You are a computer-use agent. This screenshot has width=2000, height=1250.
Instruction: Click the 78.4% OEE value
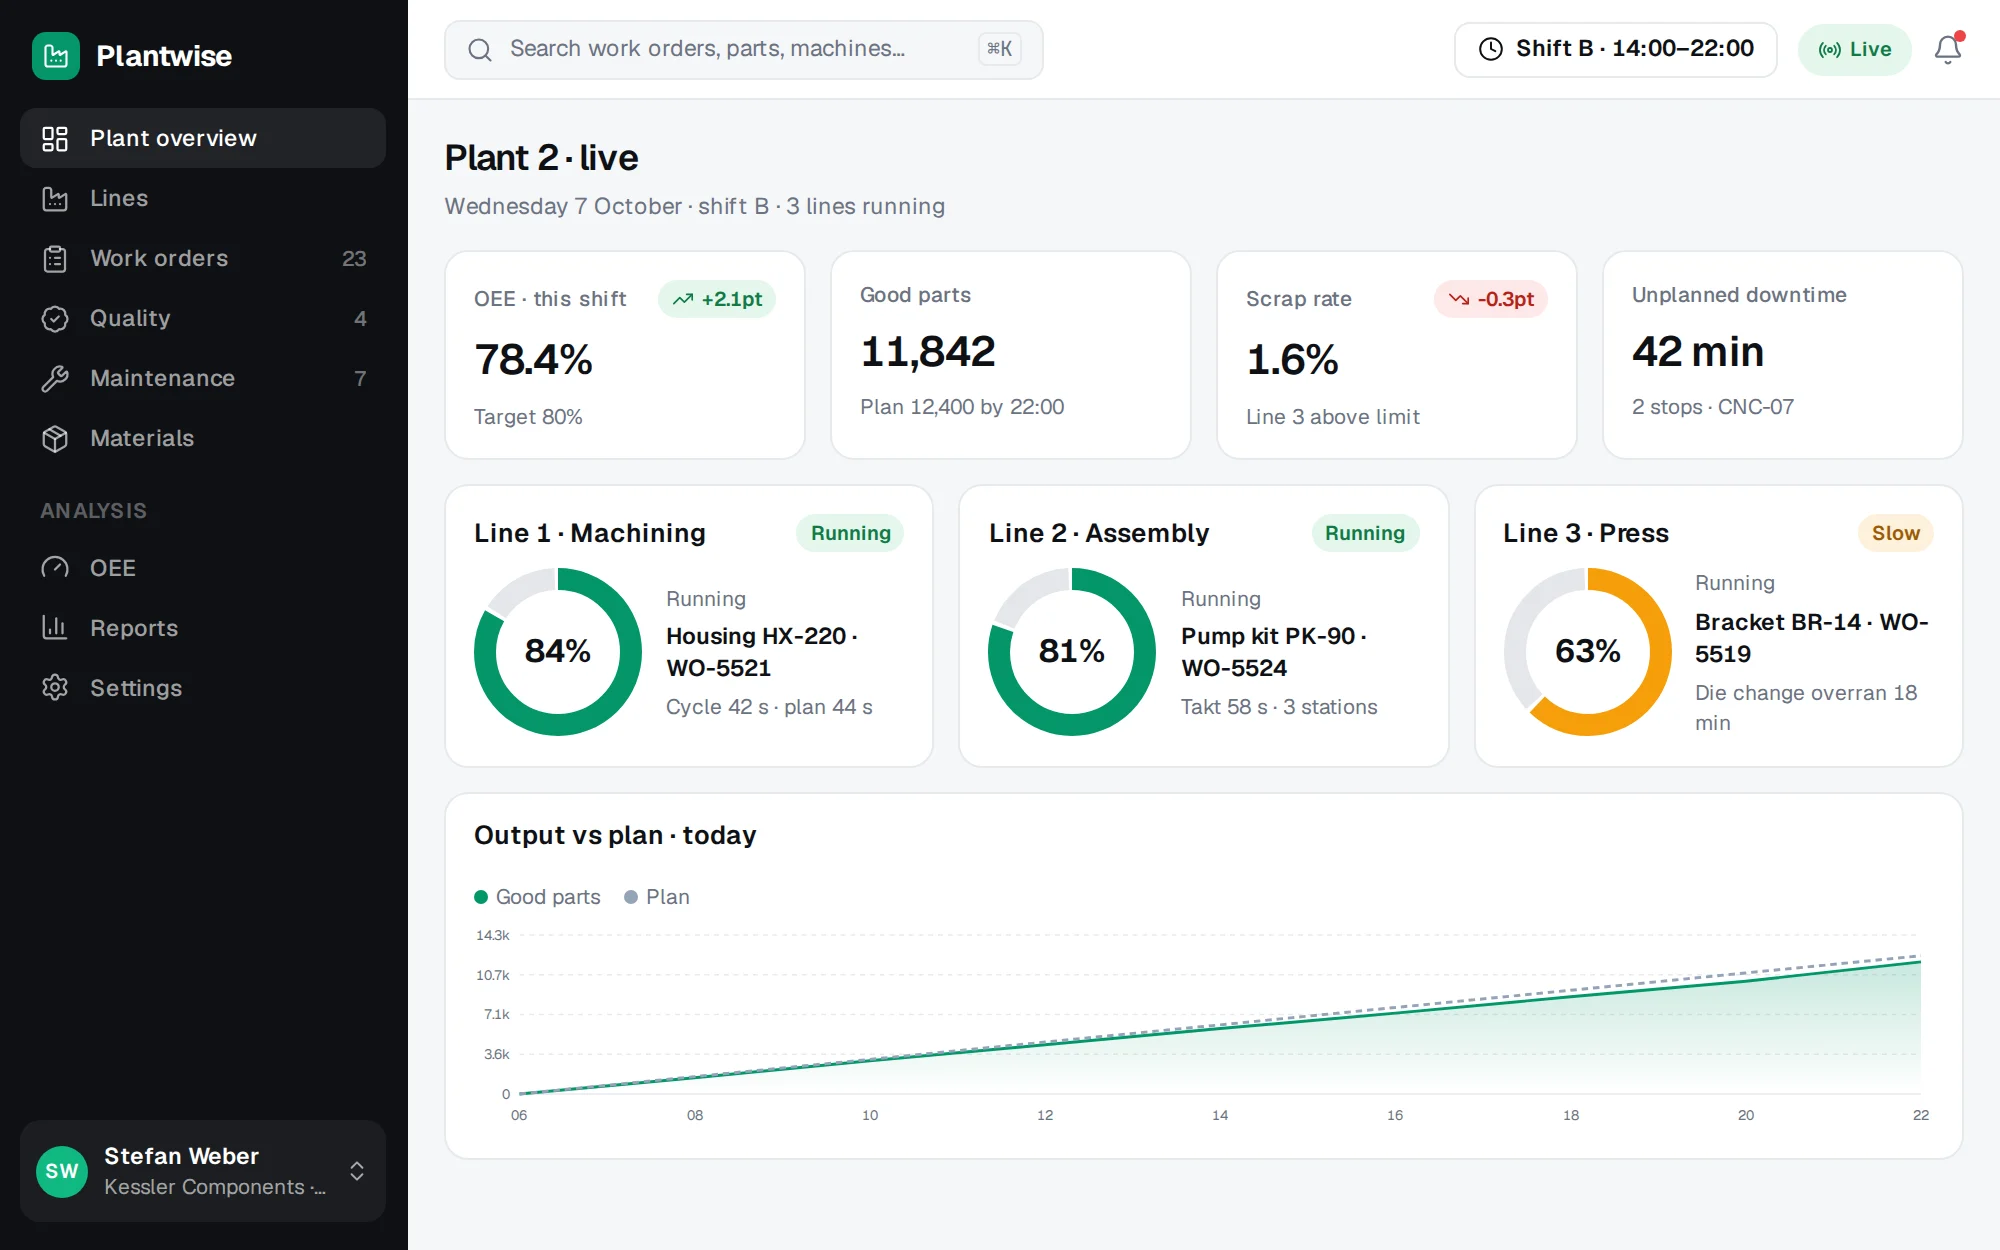pos(533,359)
